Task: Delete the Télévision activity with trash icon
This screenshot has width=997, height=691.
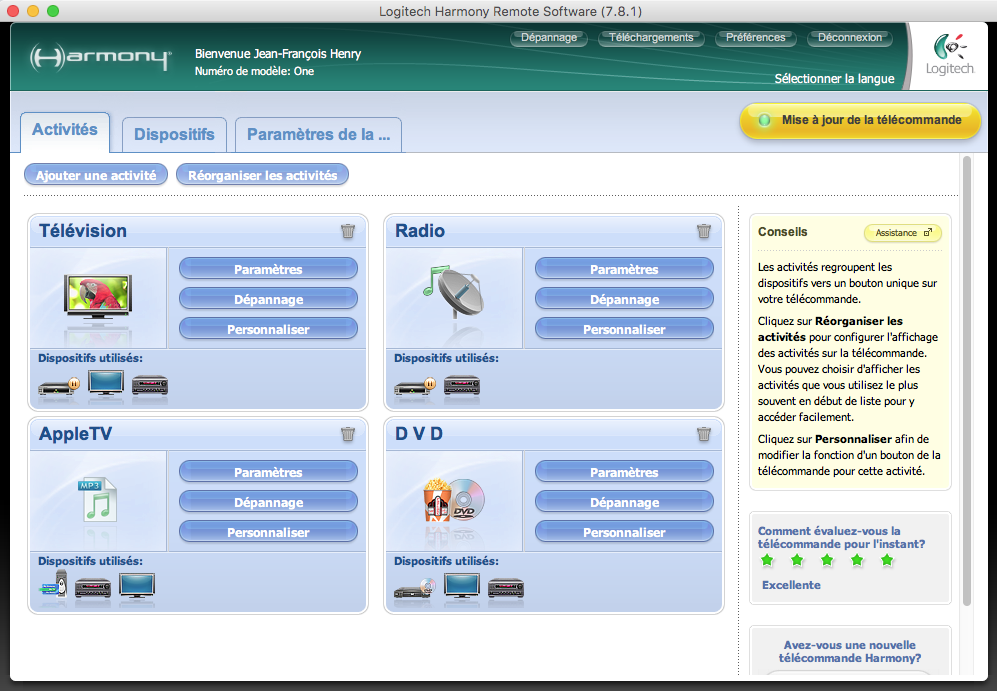Action: [x=348, y=231]
